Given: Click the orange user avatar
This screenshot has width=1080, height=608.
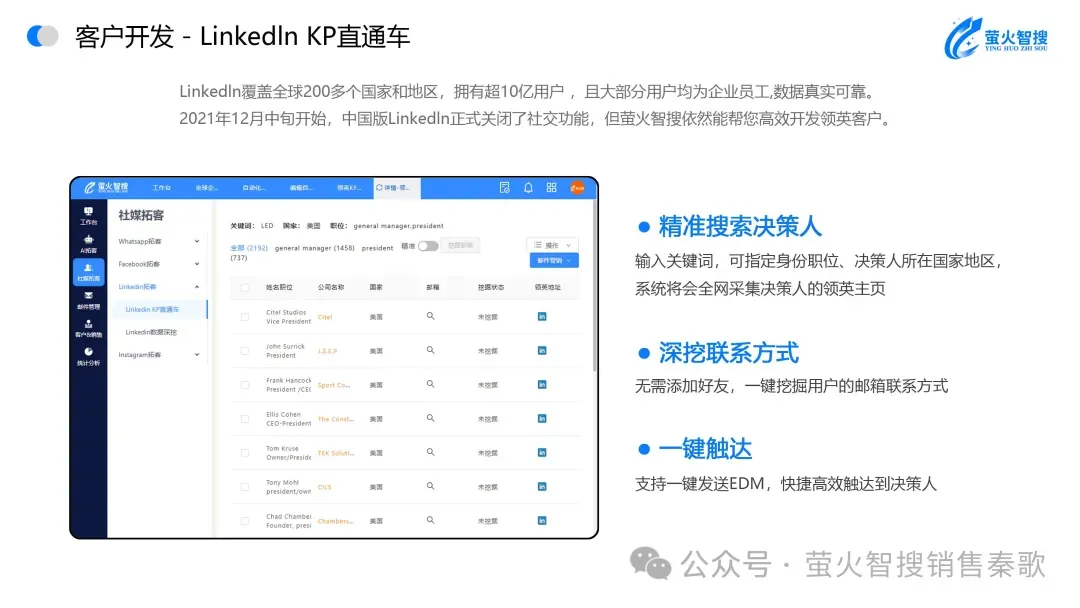Looking at the screenshot, I should pyautogui.click(x=578, y=188).
